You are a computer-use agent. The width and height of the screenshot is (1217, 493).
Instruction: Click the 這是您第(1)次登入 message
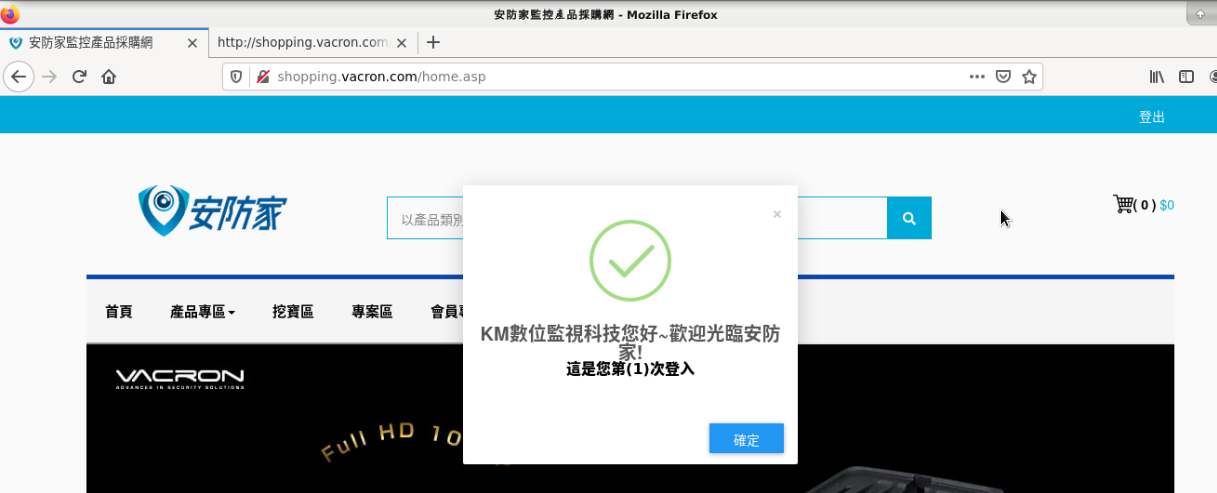630,369
